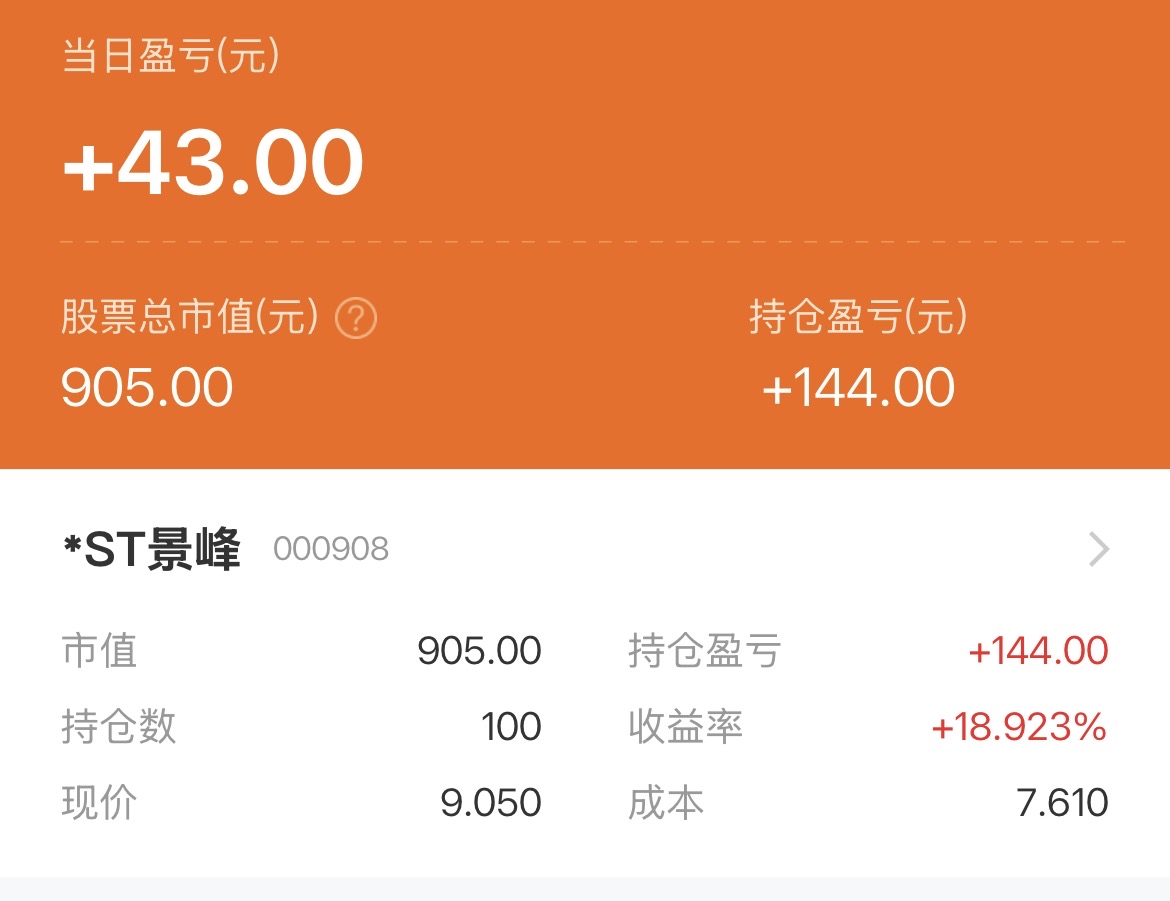Tap the *ST景峰 stock name
The image size is (1170, 901).
152,550
